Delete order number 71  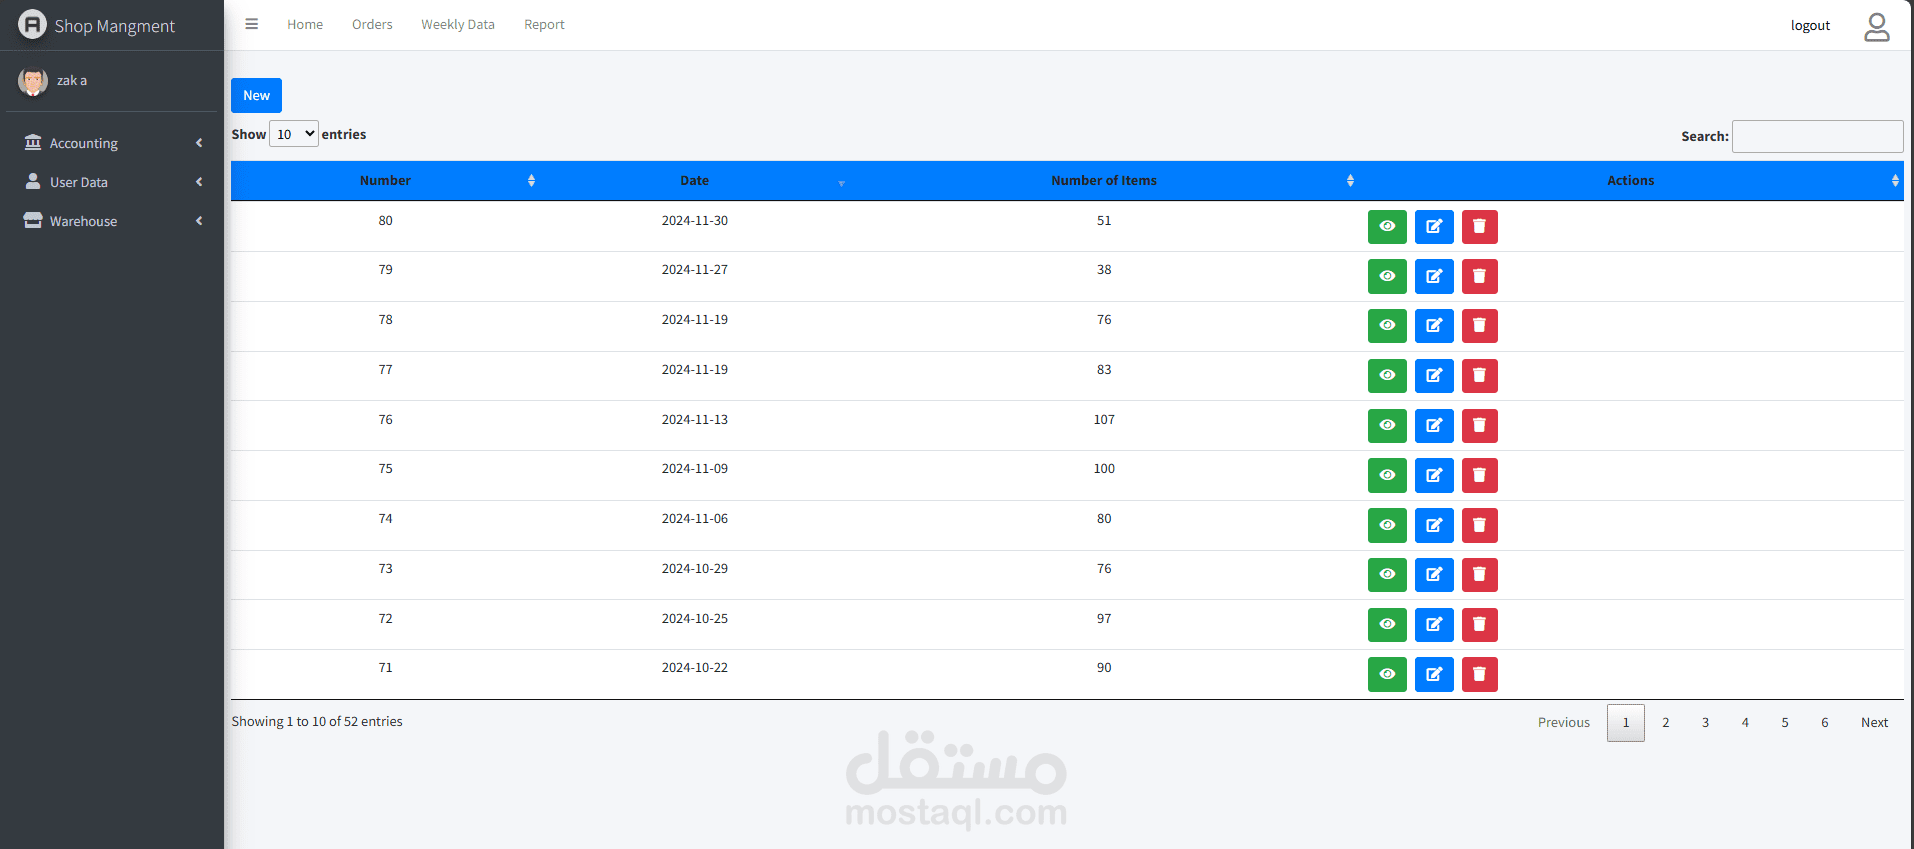click(x=1479, y=674)
